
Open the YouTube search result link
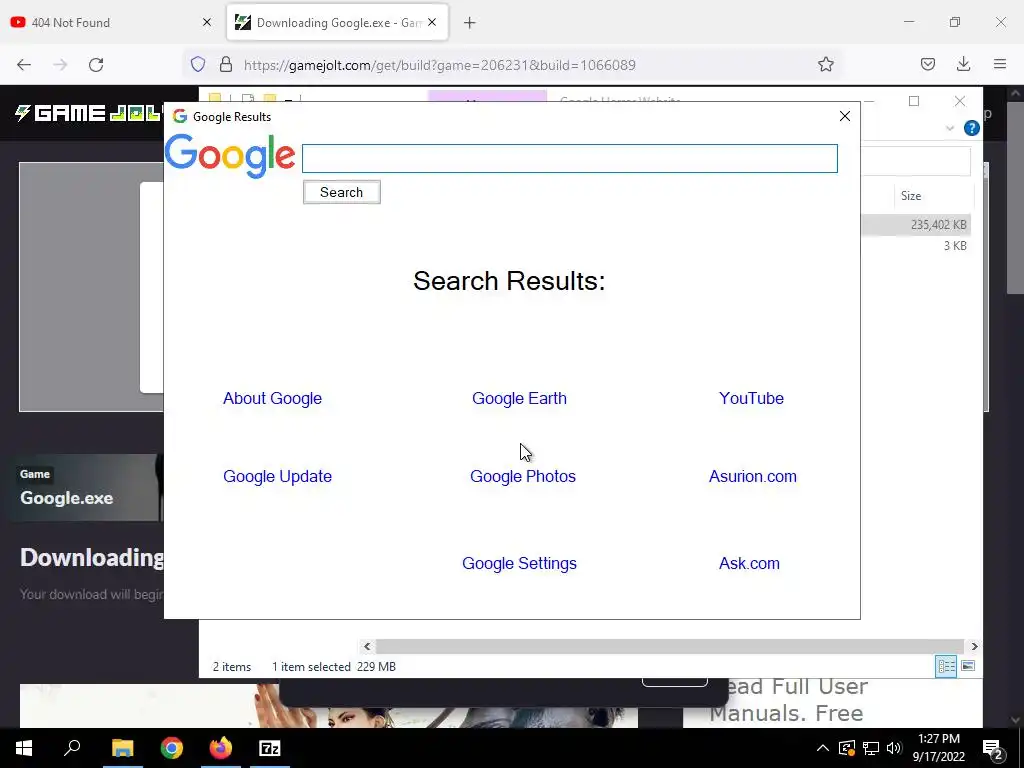coord(751,398)
